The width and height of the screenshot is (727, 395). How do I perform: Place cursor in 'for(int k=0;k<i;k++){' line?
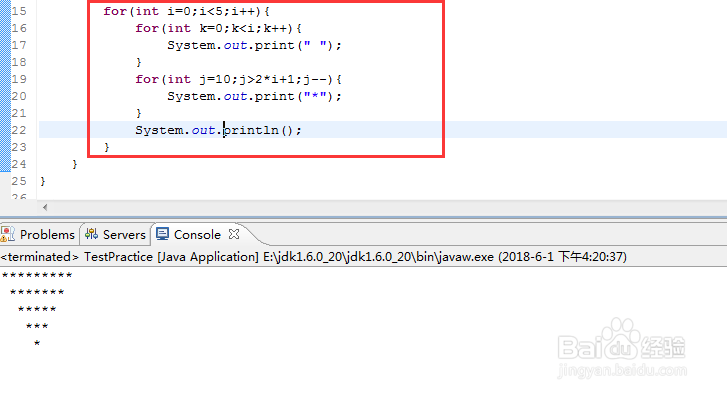coord(218,28)
